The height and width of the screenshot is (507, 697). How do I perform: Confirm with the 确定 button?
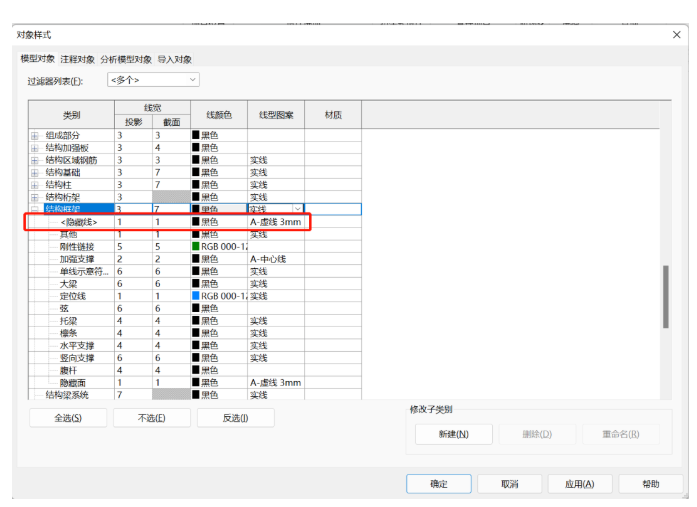point(439,484)
